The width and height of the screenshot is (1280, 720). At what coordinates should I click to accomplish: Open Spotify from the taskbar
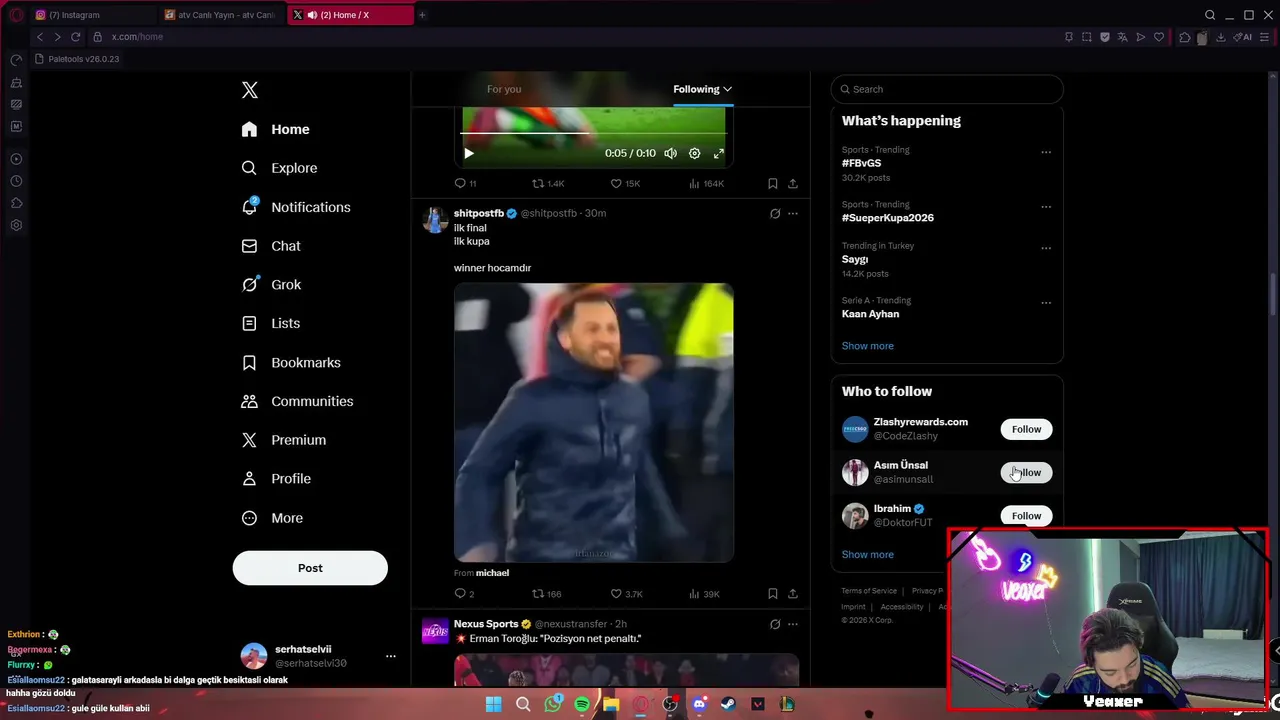tap(582, 704)
